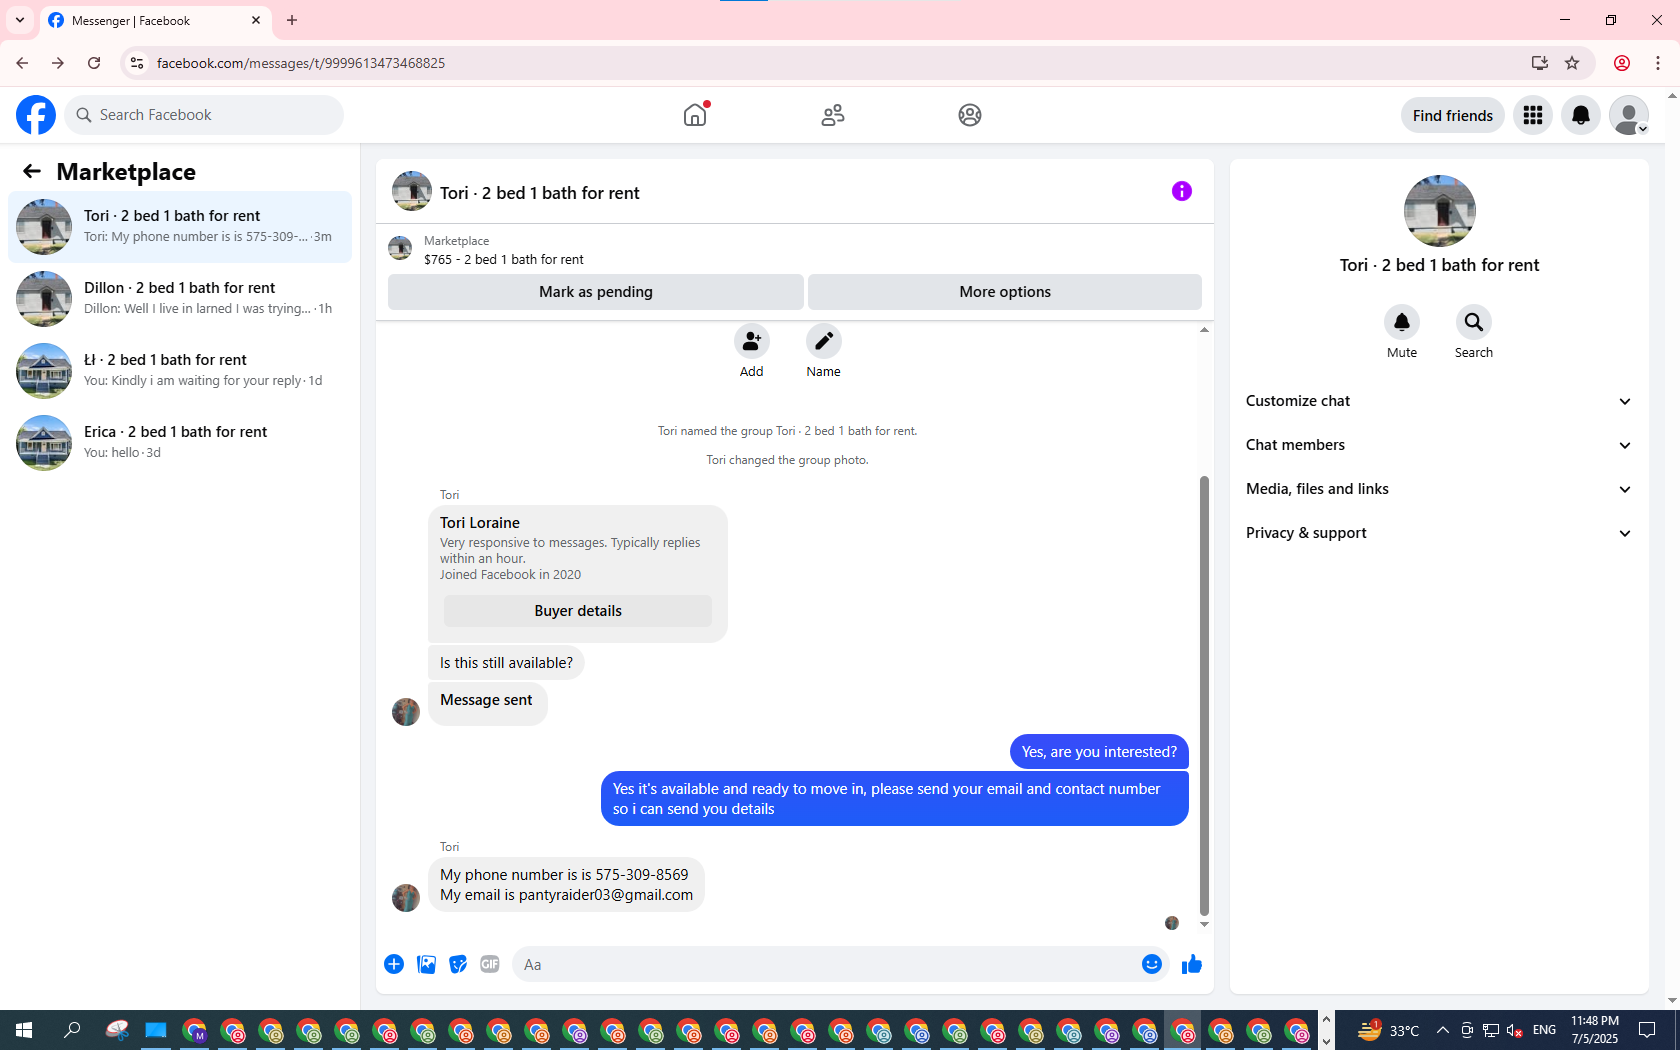The width and height of the screenshot is (1680, 1050).
Task: Click Find friends button
Action: click(1452, 115)
